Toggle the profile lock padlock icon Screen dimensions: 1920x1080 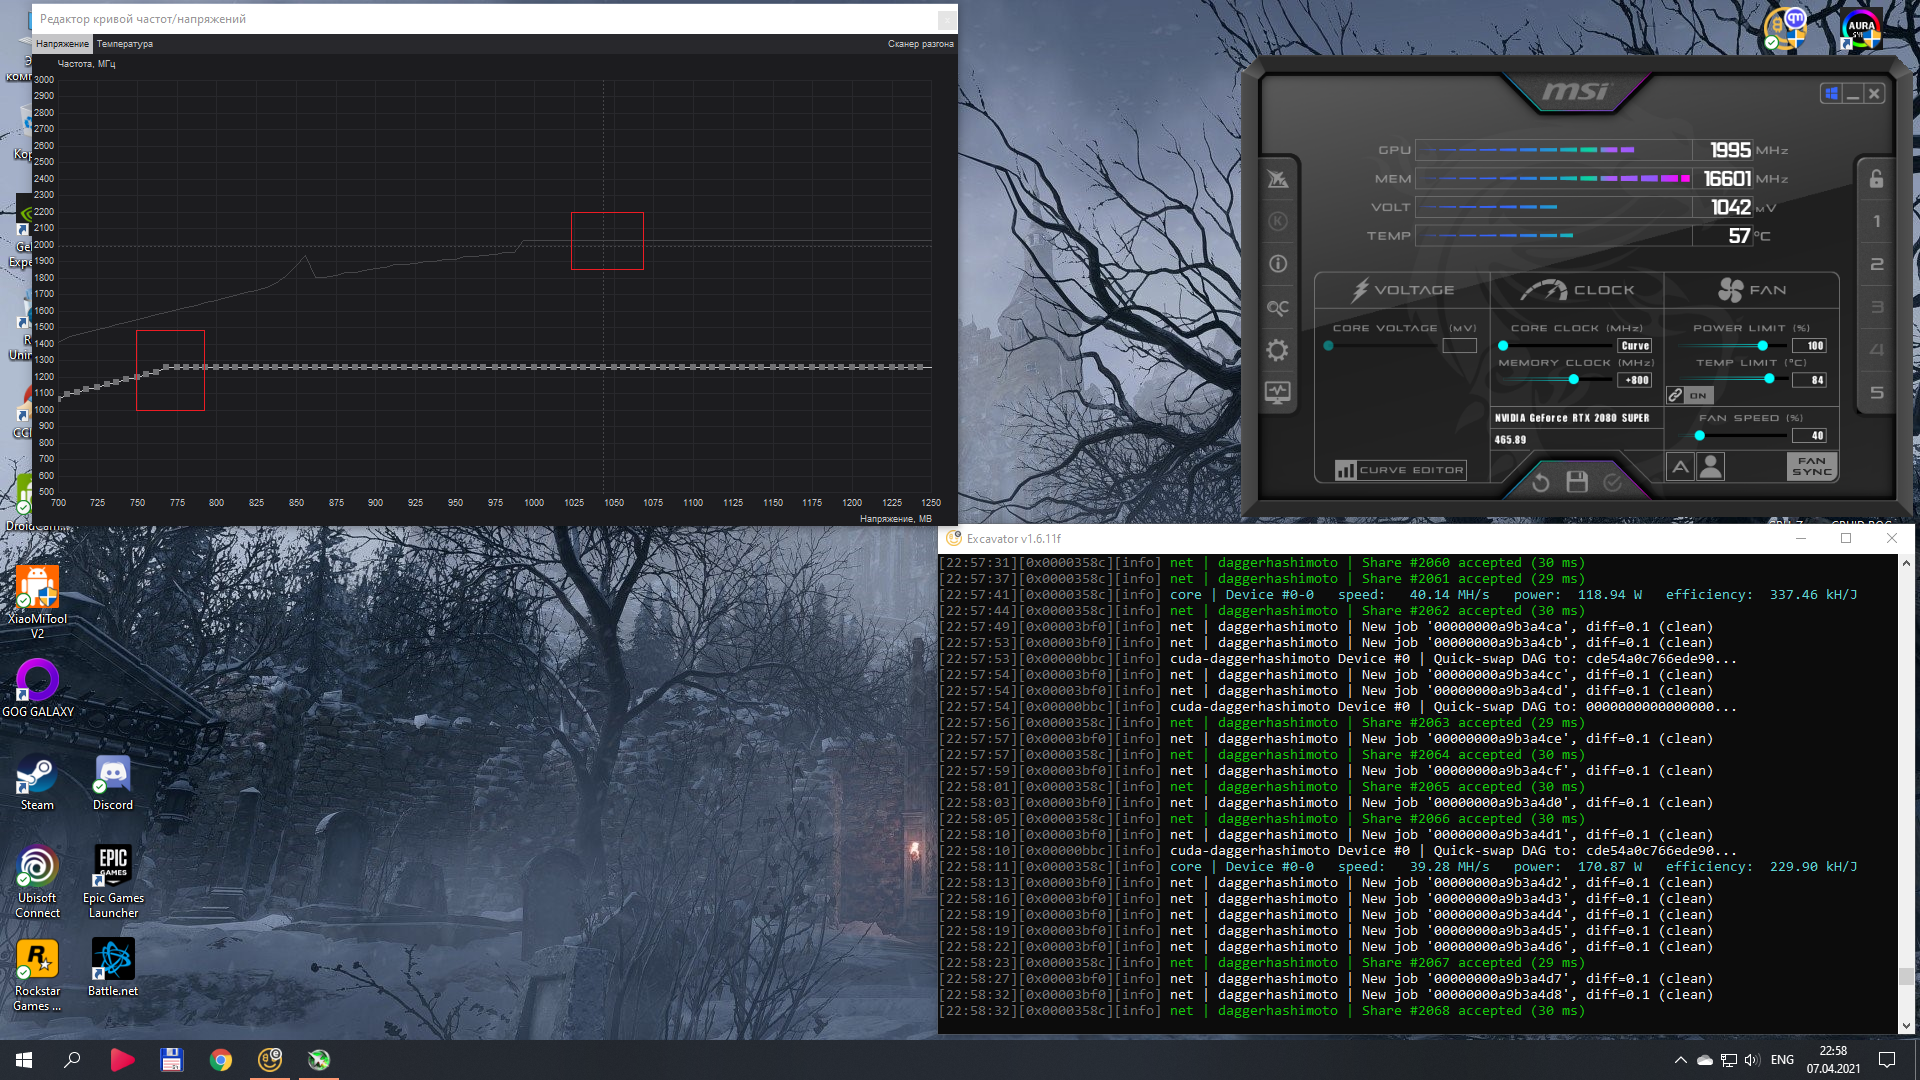[1876, 179]
